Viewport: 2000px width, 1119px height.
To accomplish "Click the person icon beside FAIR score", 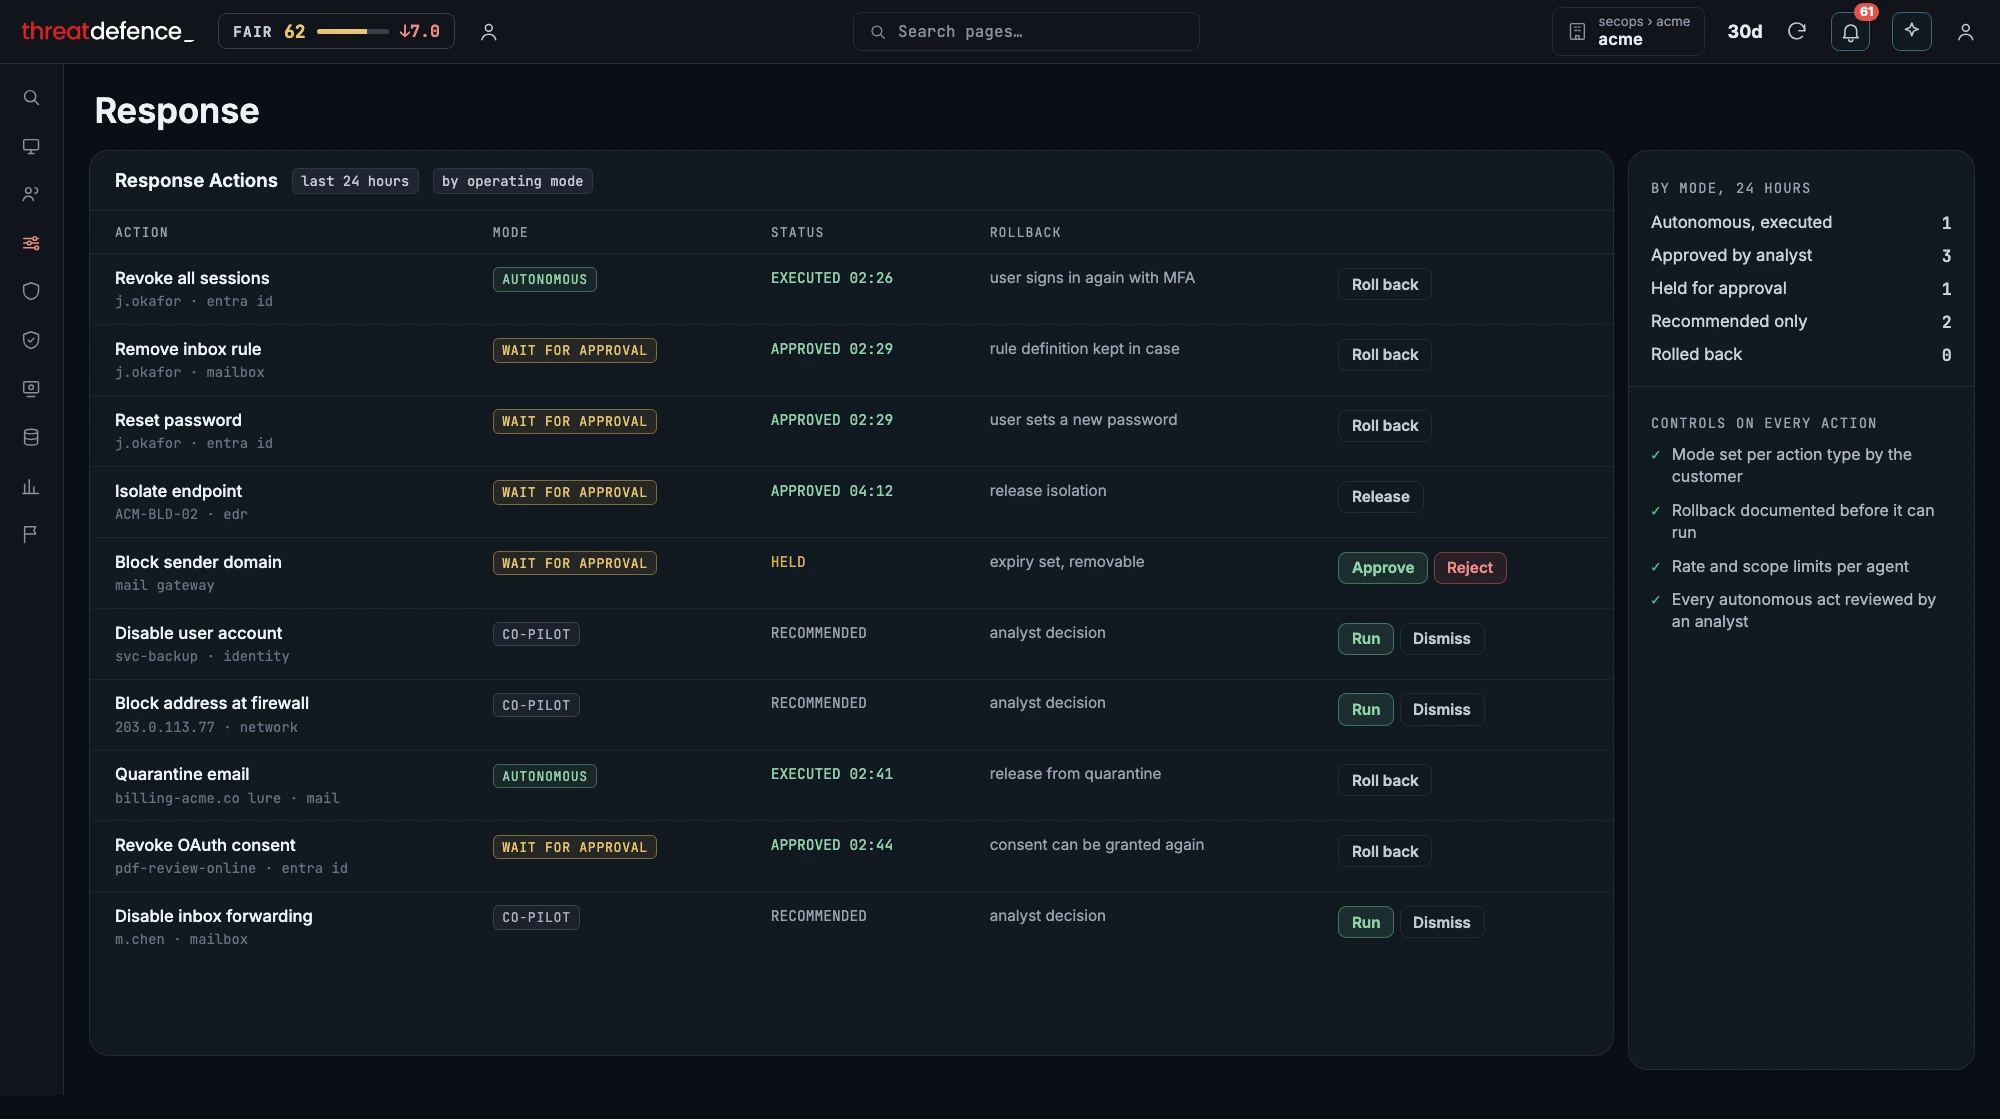I will [x=488, y=32].
